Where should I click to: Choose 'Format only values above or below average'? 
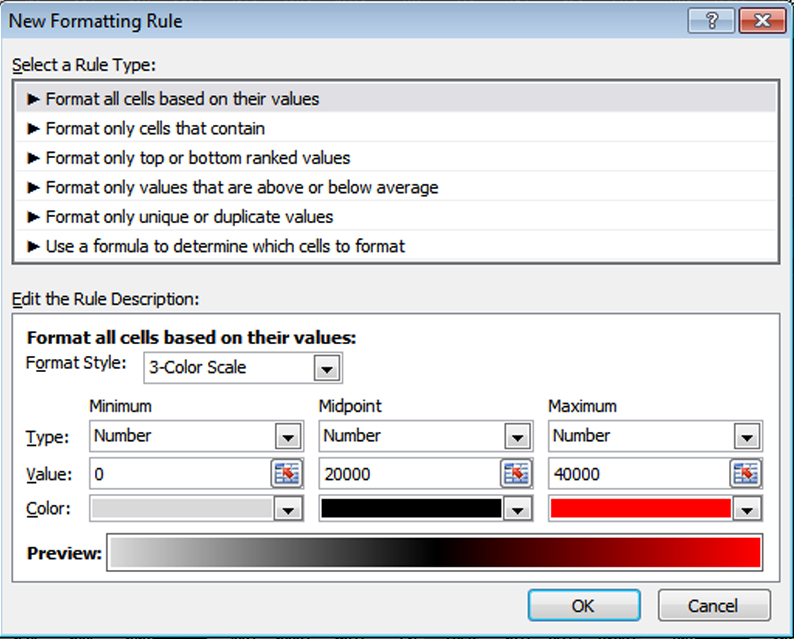pyautogui.click(x=242, y=187)
